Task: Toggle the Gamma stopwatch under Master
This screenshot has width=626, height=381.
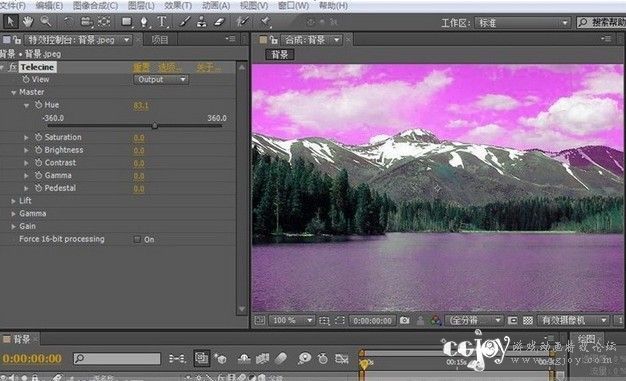Action: click(38, 176)
